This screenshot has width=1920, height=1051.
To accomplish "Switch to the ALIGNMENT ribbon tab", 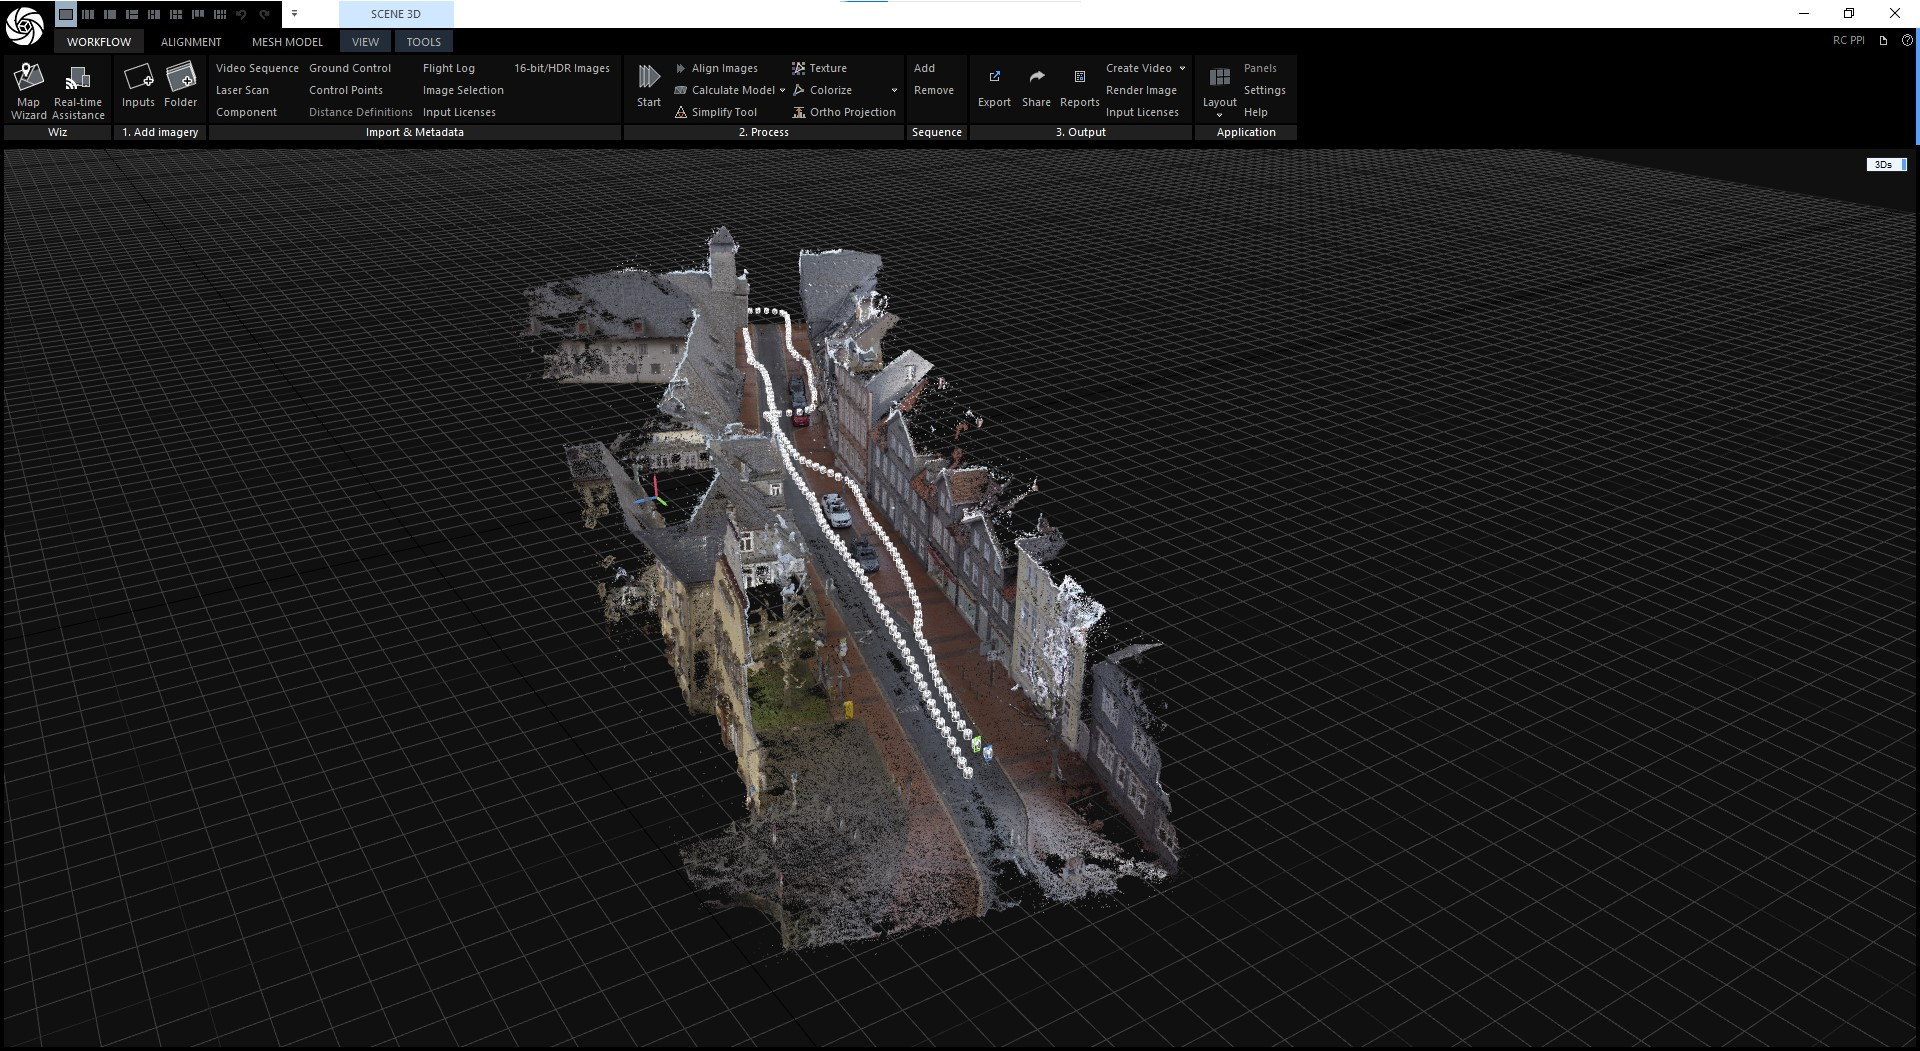I will (x=191, y=42).
